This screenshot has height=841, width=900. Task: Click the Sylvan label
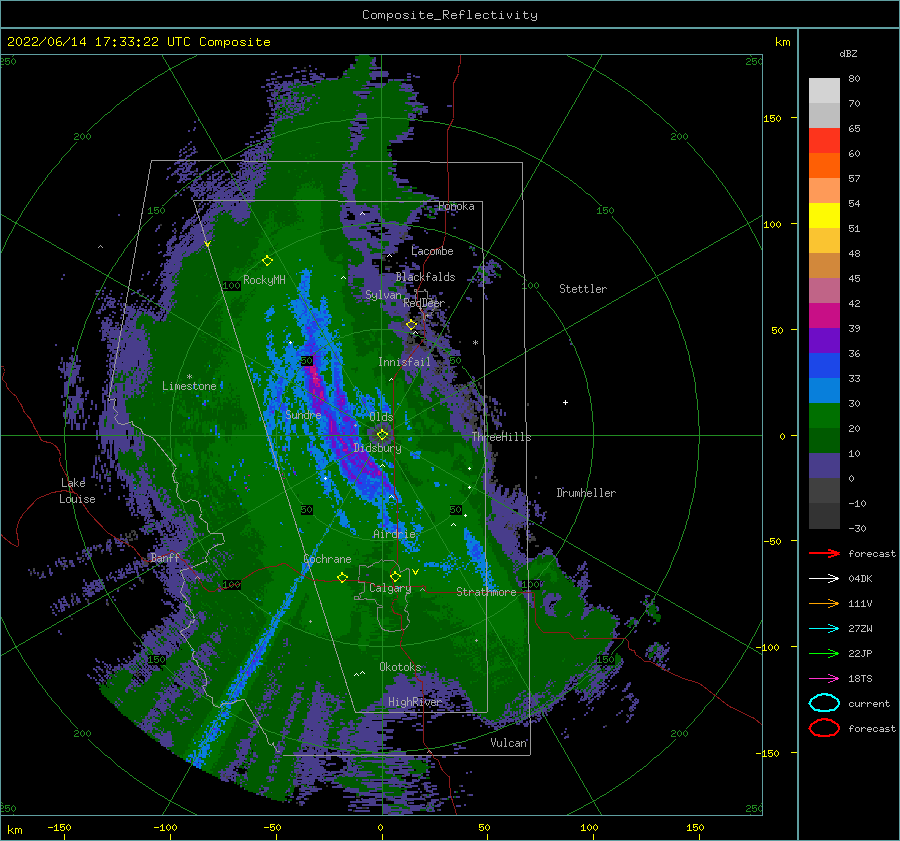383,295
